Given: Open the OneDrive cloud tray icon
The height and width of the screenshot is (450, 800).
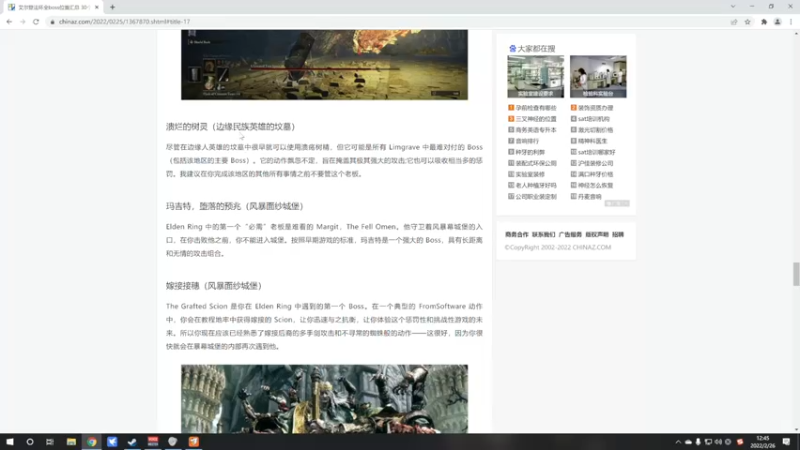Looking at the screenshot, I should (688, 442).
